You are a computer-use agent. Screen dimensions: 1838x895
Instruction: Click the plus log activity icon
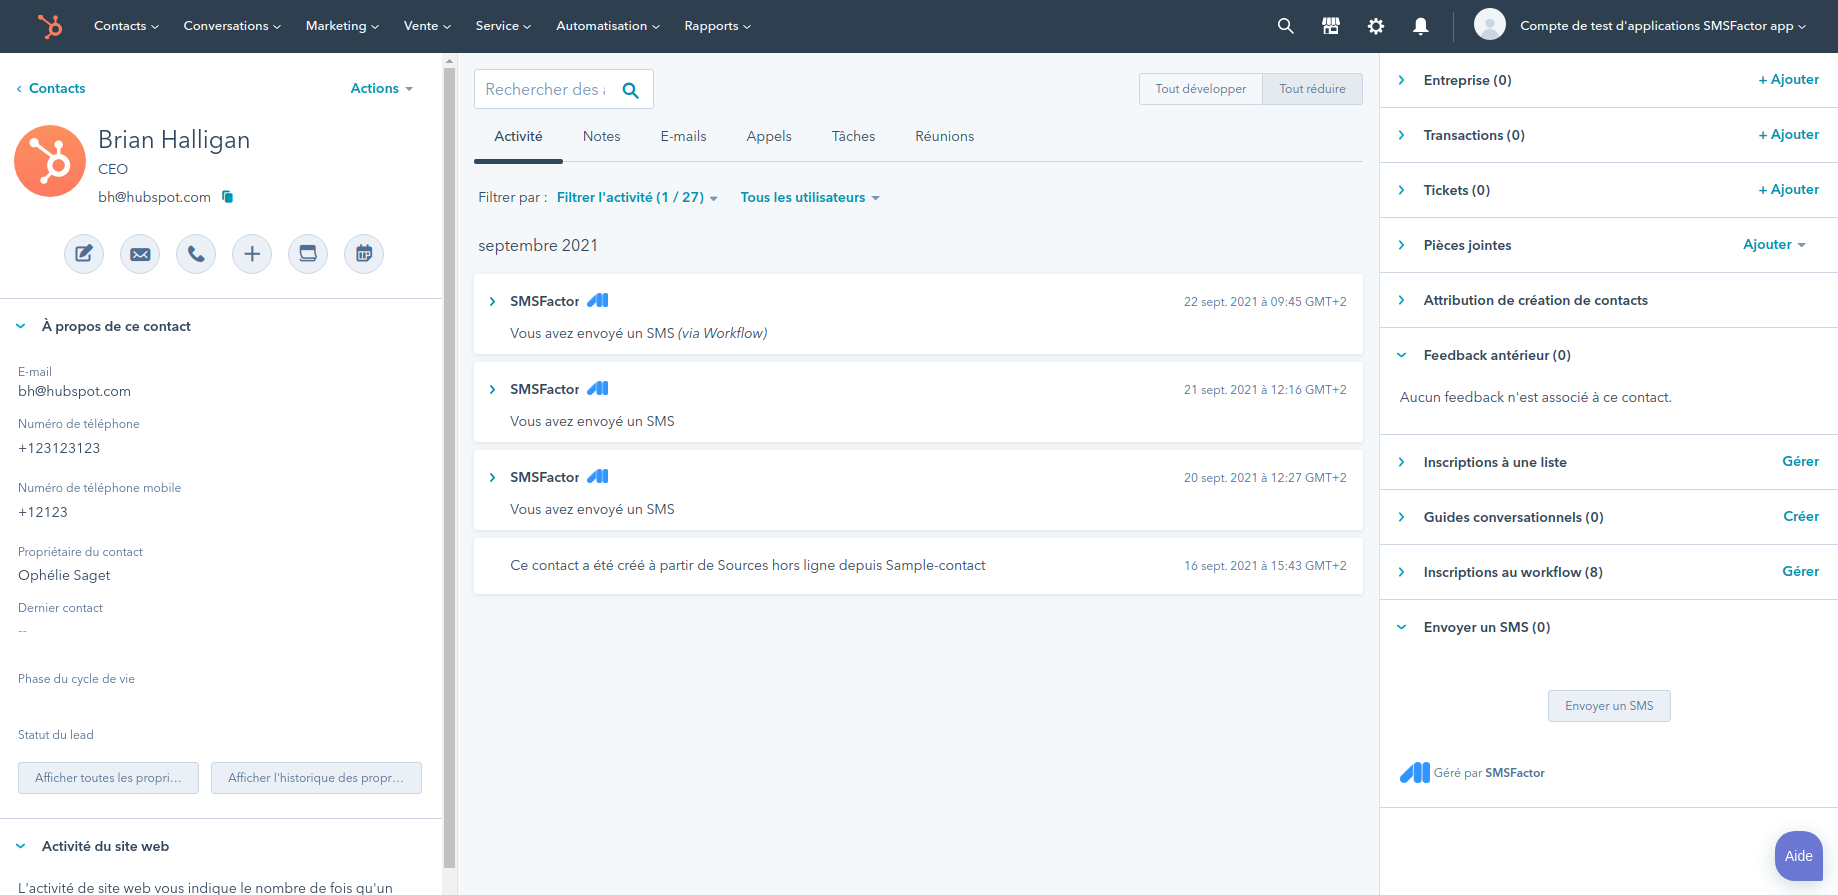tap(252, 254)
